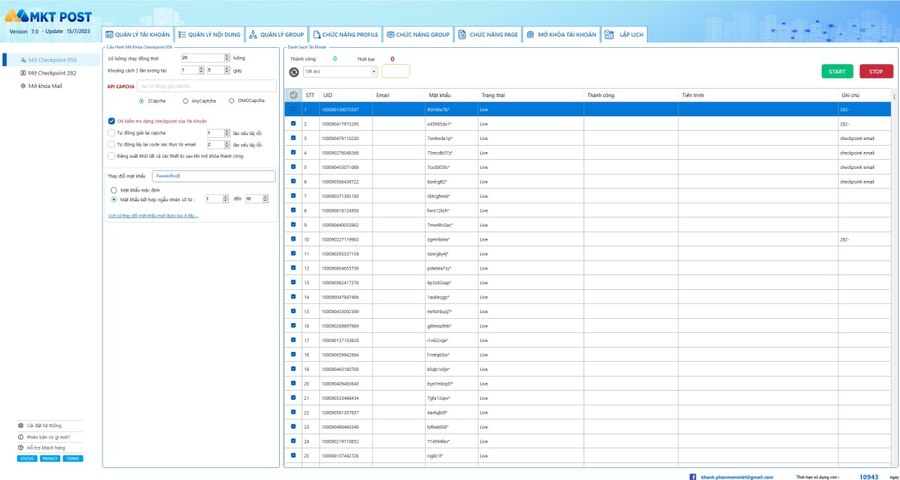This screenshot has width=900, height=480.
Task: Toggle checkbox for row 2 account
Action: point(294,123)
